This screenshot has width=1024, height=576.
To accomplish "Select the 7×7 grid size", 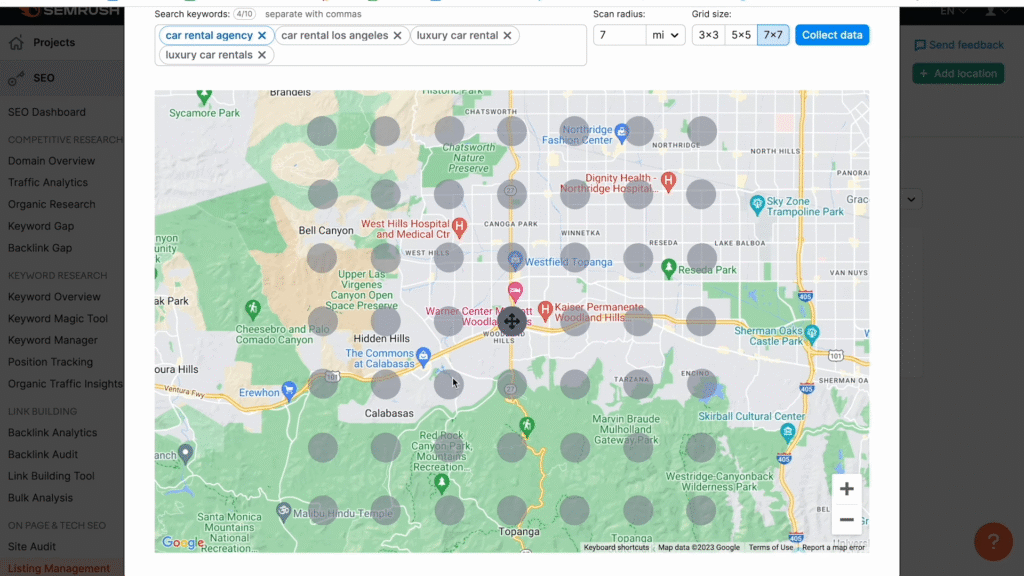I will [x=773, y=35].
